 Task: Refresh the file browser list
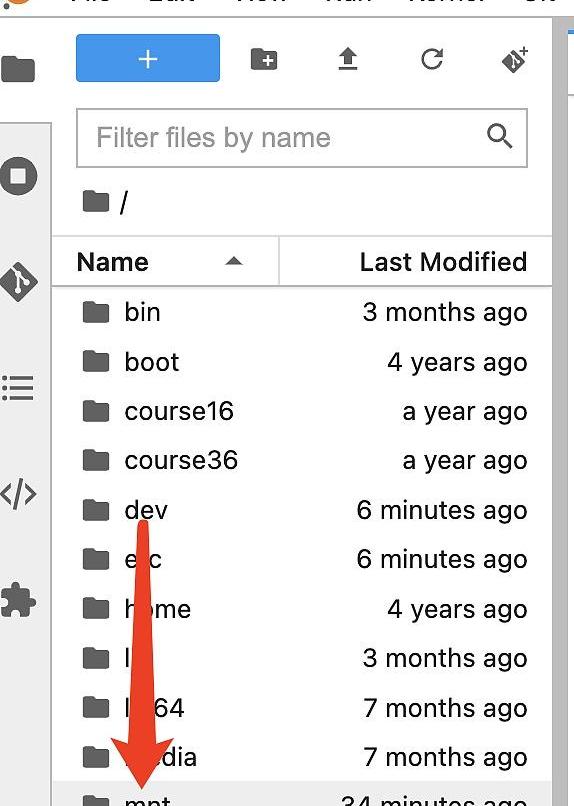(x=432, y=59)
